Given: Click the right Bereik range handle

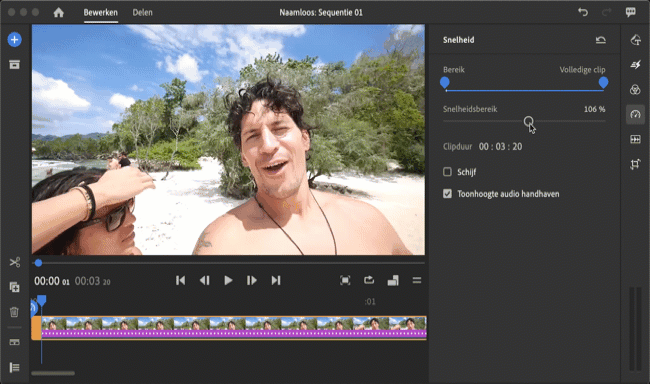Looking at the screenshot, I should (604, 83).
